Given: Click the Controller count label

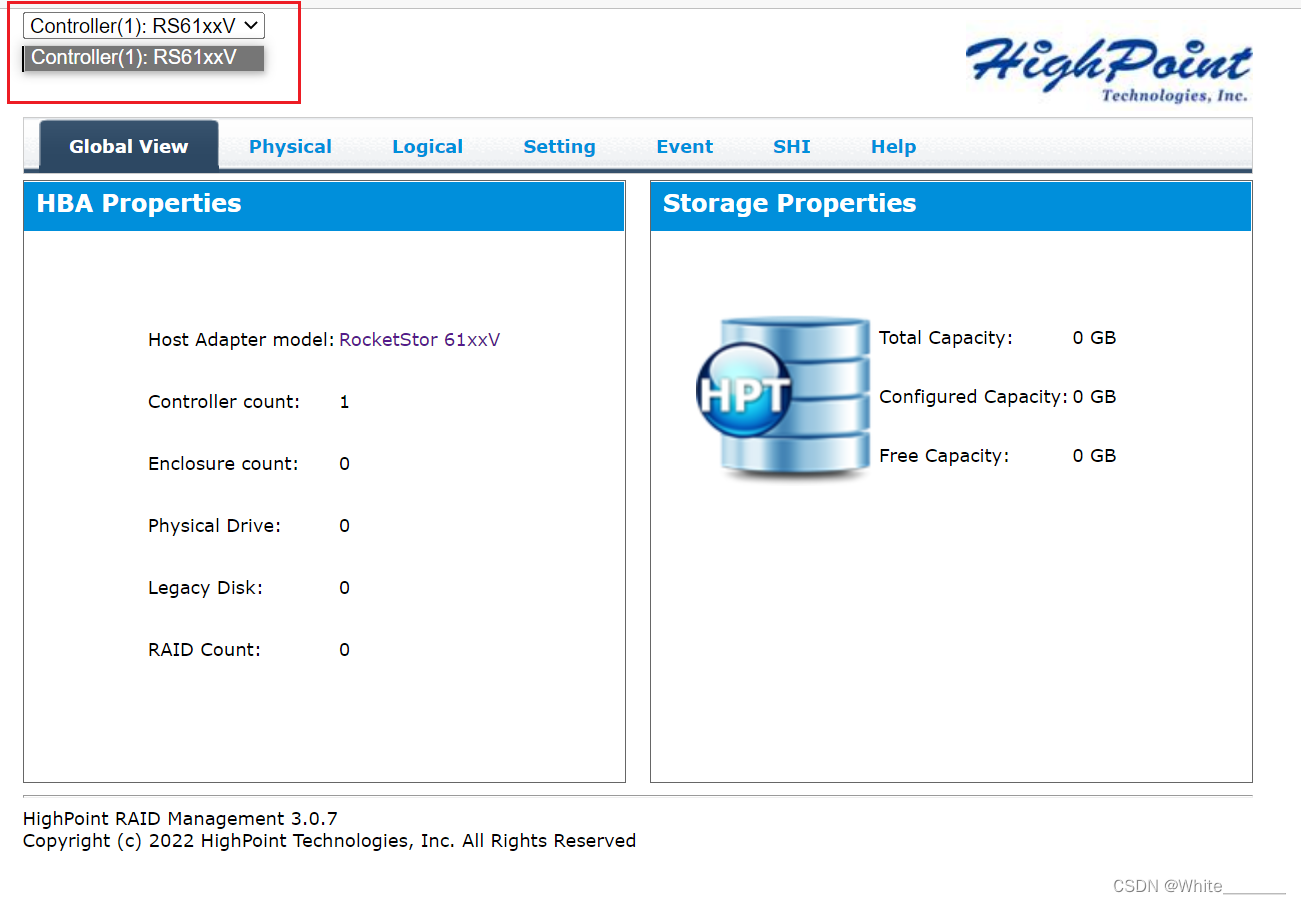Looking at the screenshot, I should pyautogui.click(x=224, y=402).
